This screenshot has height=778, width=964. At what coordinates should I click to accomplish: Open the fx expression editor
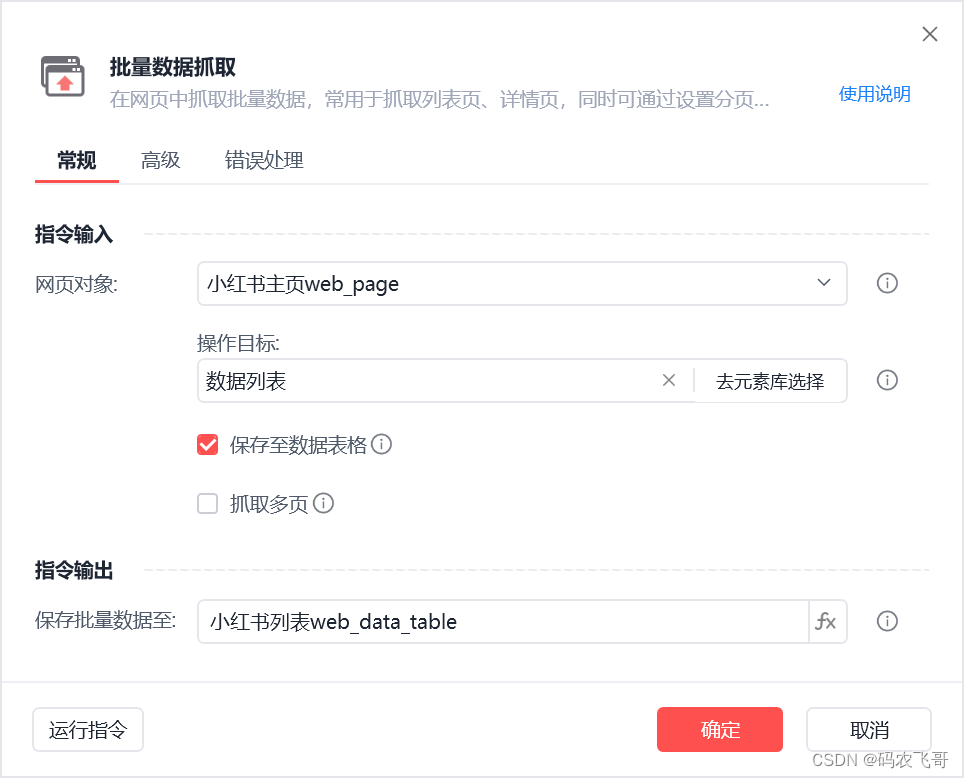click(x=828, y=622)
